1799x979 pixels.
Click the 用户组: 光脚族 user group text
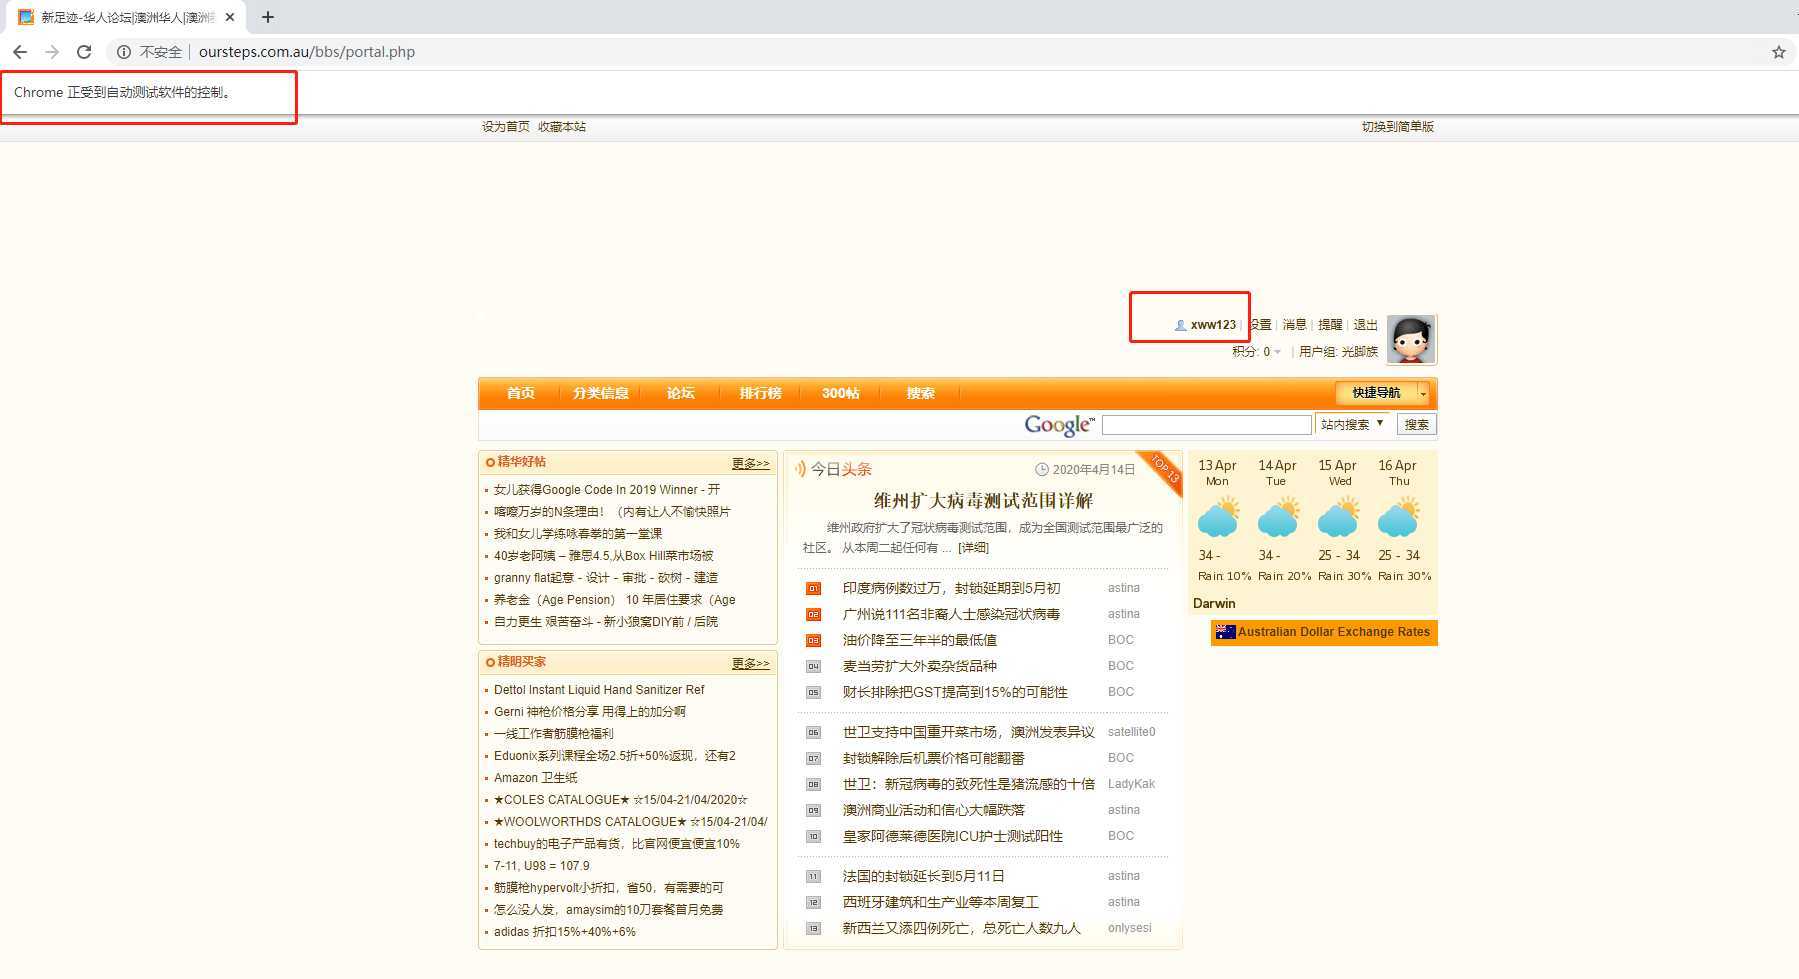[1338, 352]
